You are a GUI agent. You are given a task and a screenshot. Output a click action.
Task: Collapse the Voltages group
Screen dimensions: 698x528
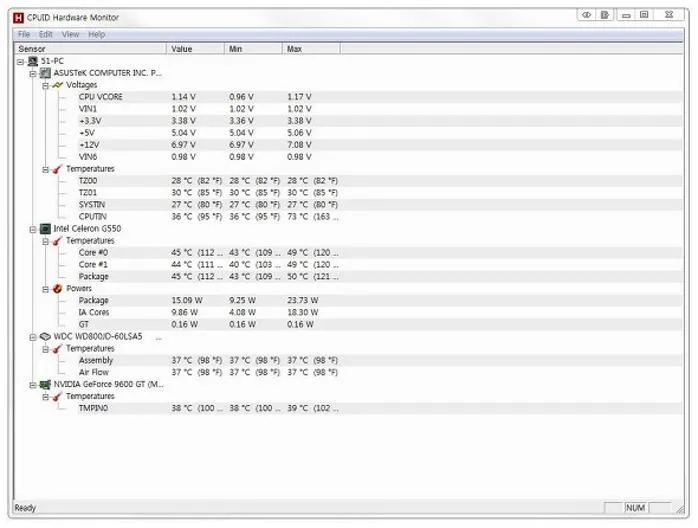click(45, 85)
